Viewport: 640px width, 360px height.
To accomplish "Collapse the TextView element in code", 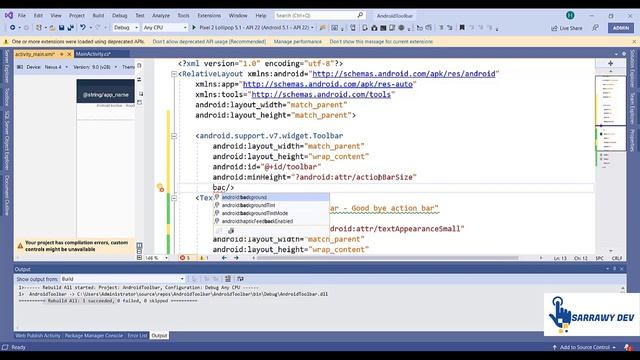I will tap(174, 198).
